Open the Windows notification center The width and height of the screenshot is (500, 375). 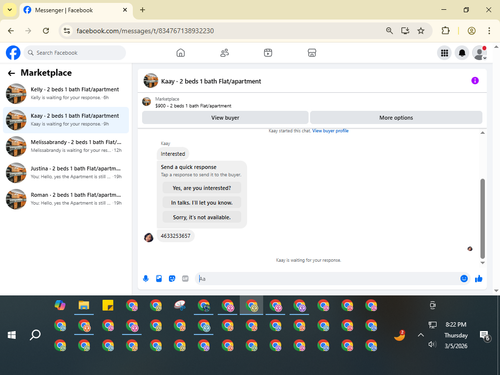(484, 335)
